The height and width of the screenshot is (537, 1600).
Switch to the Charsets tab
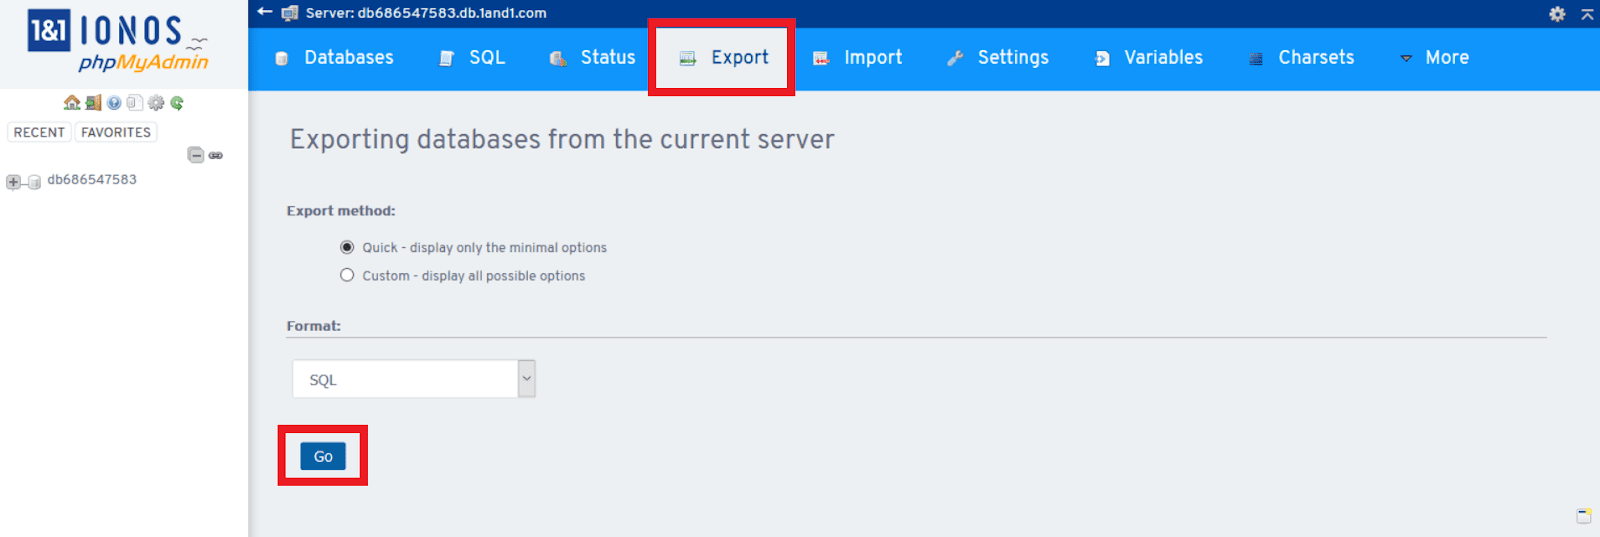[x=1301, y=58]
